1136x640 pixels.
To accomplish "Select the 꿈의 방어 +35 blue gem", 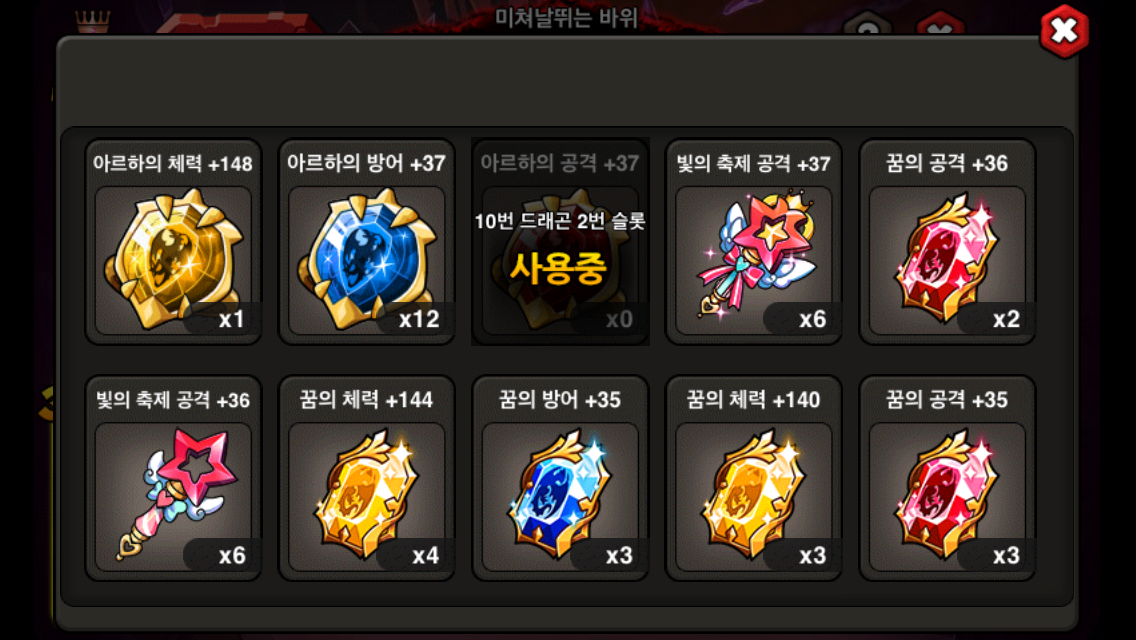I will (x=560, y=478).
